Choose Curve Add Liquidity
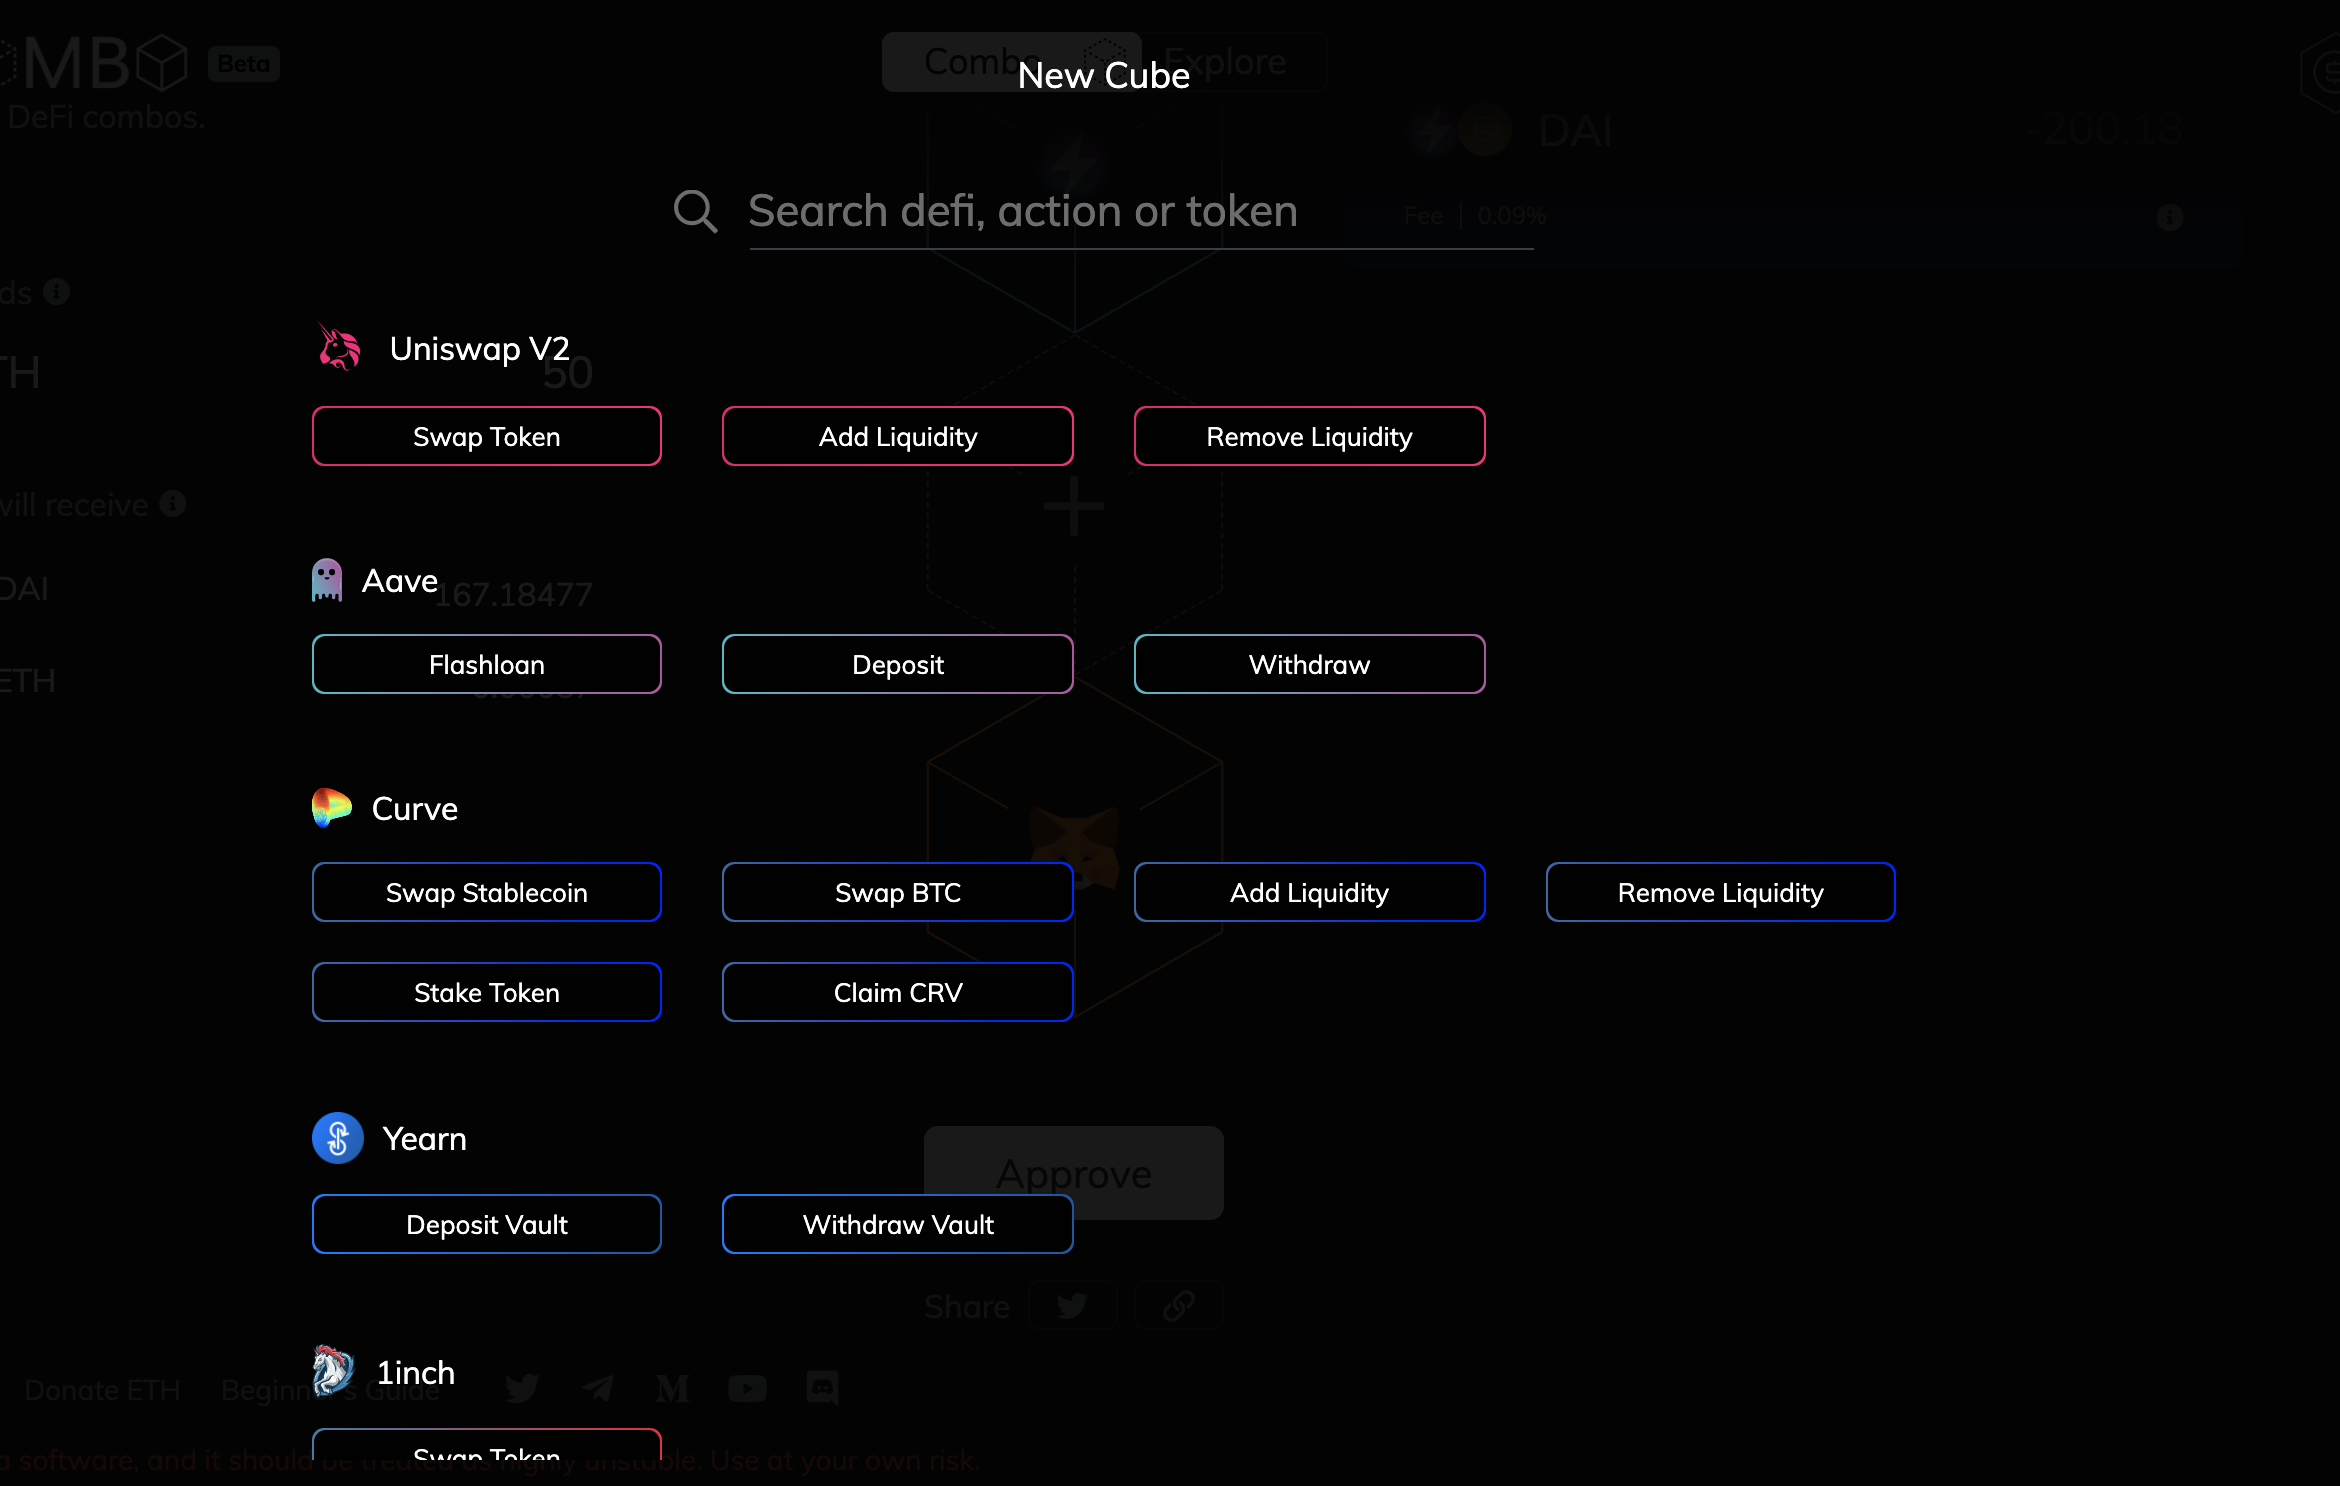Viewport: 2340px width, 1486px height. click(x=1309, y=892)
